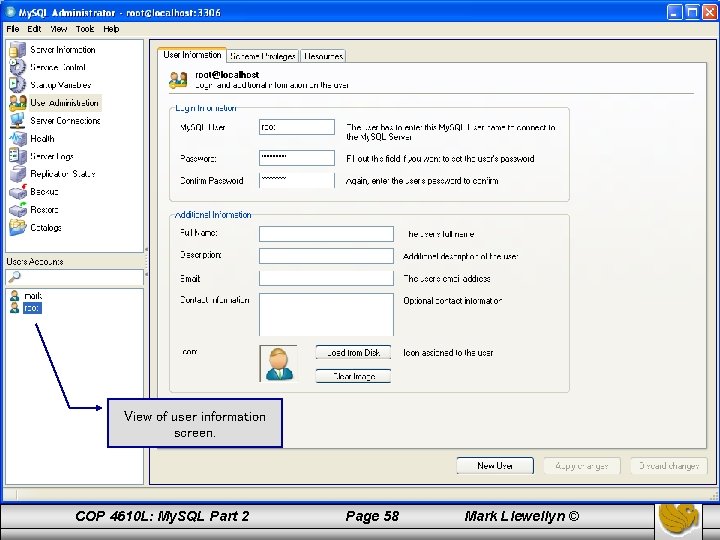Switch to the Schema Privileges tab

click(263, 56)
